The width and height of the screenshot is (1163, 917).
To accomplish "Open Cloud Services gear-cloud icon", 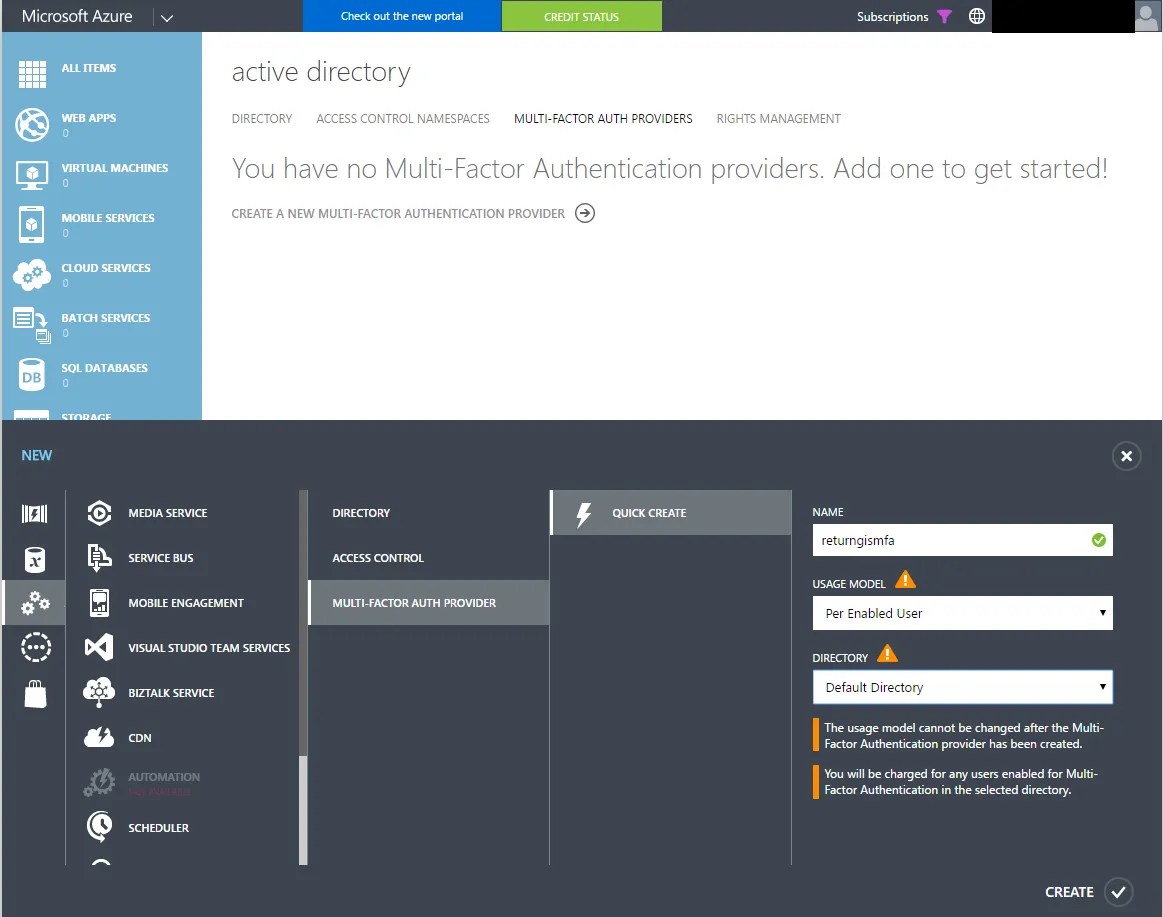I will 32,275.
